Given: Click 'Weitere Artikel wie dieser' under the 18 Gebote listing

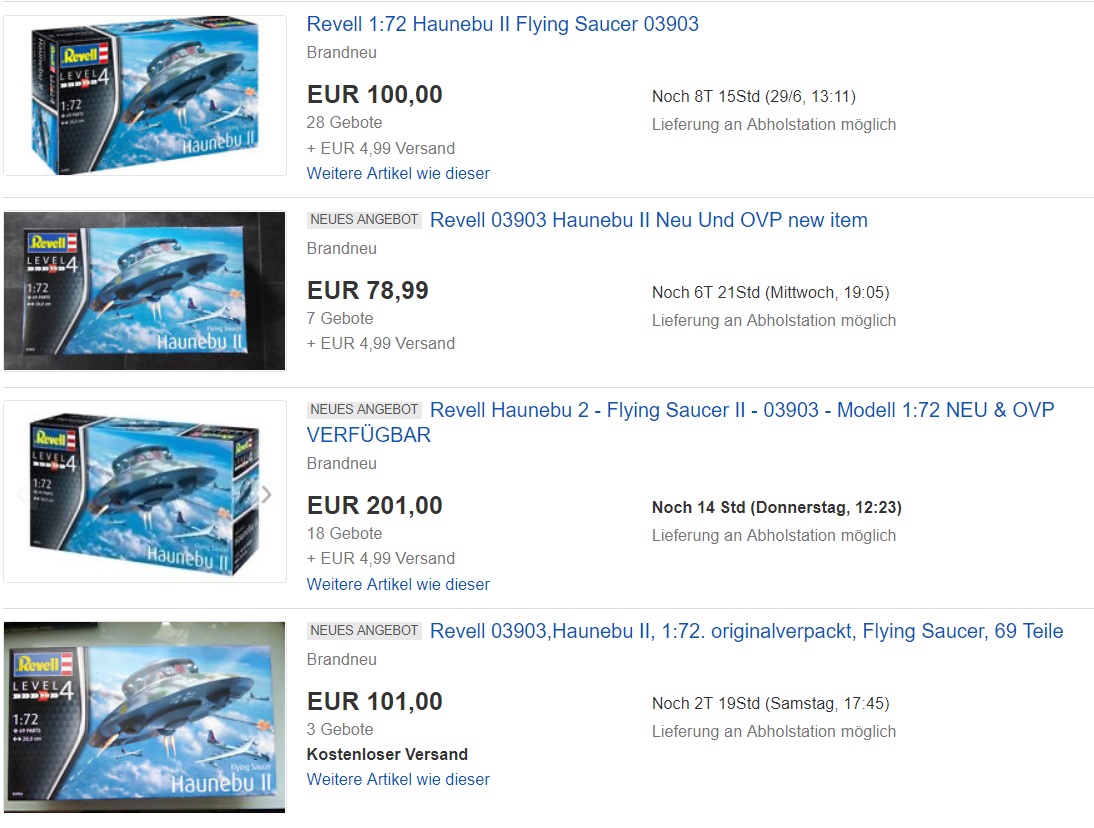Looking at the screenshot, I should coord(398,584).
